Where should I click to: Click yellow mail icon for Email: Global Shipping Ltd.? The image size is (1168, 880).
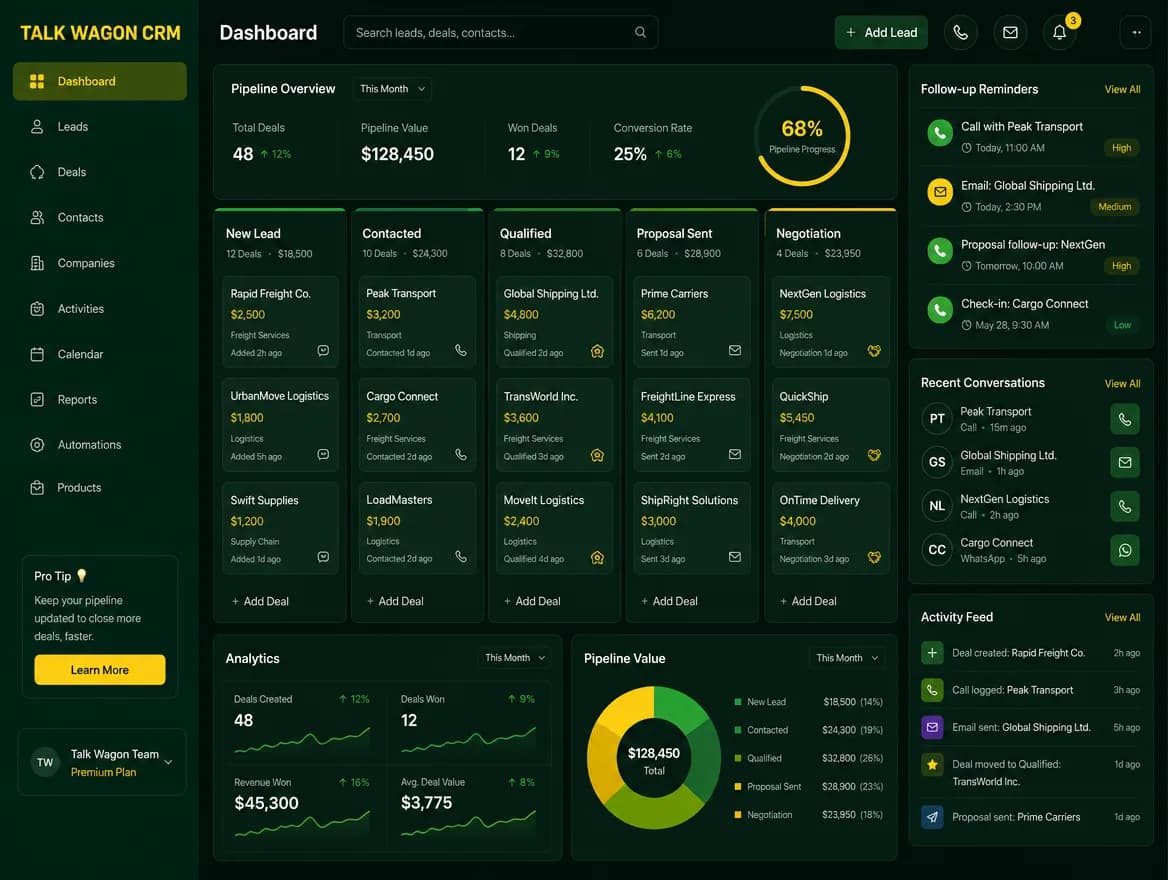pos(940,191)
